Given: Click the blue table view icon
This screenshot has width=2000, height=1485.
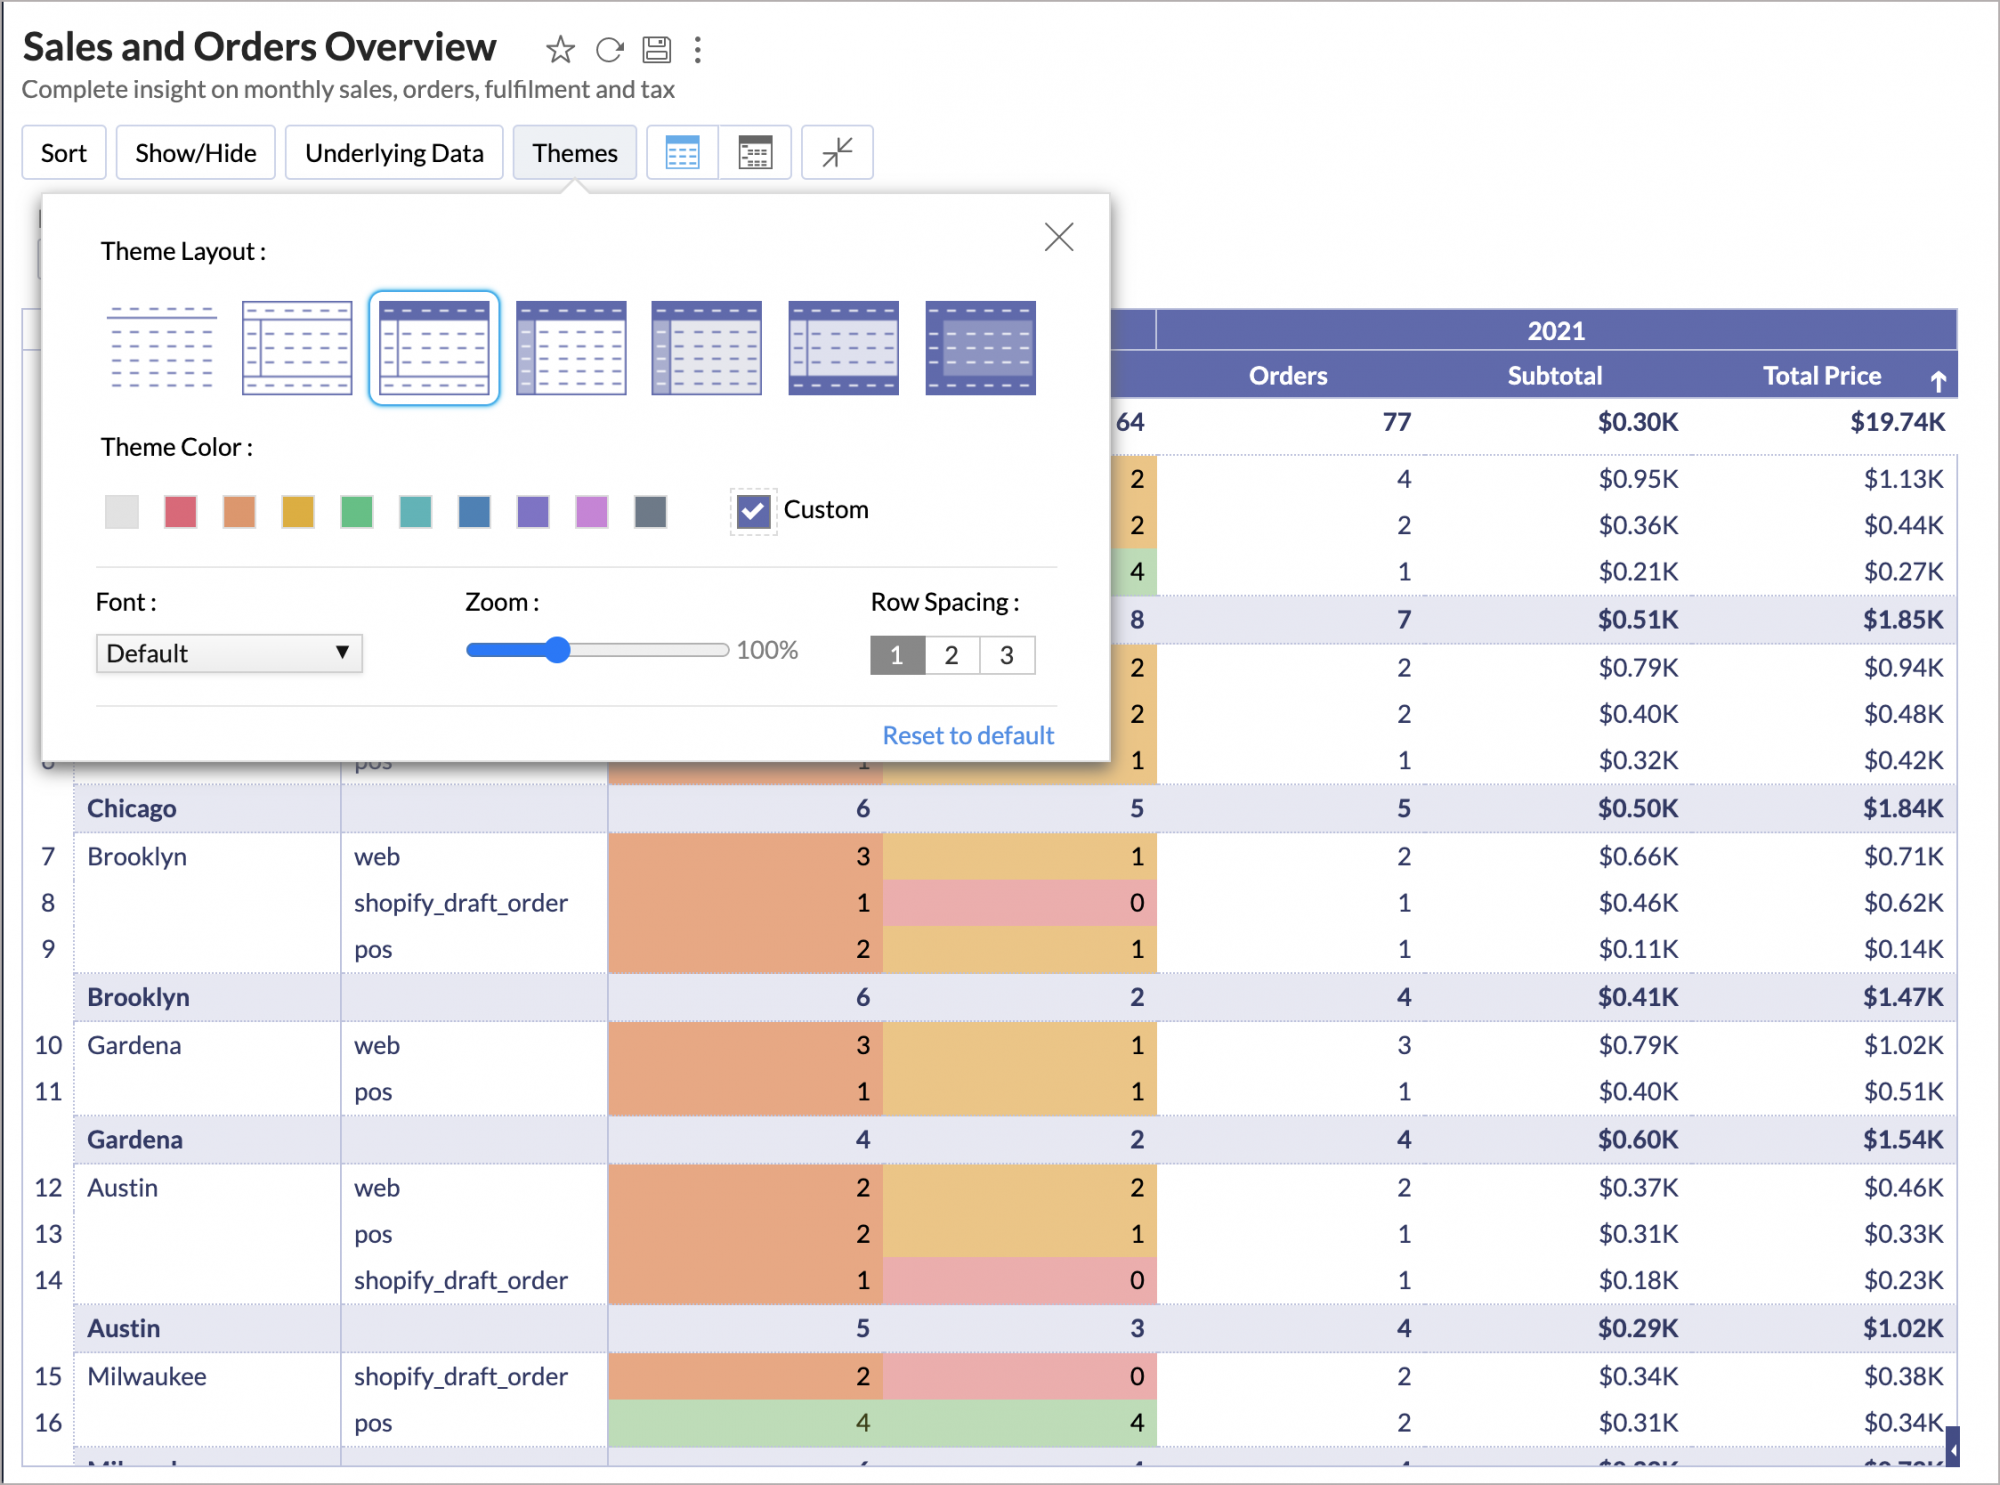Looking at the screenshot, I should (682, 153).
